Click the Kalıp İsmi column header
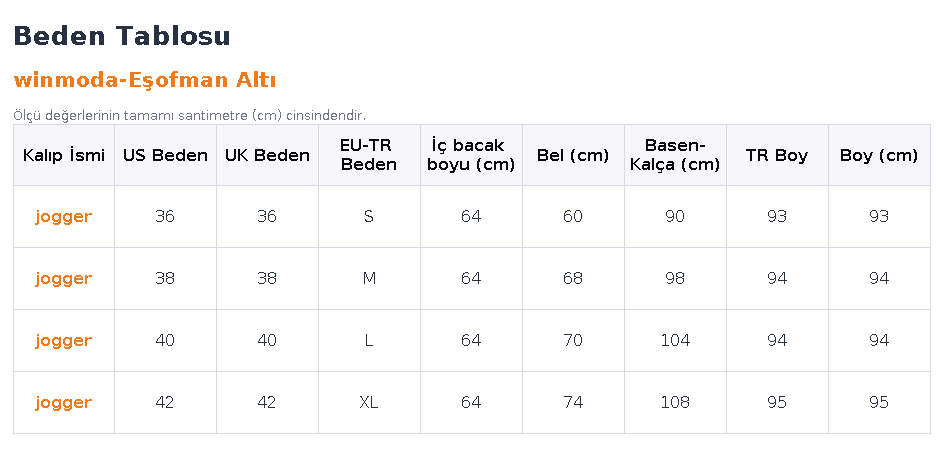The width and height of the screenshot is (941, 456). pos(64,155)
